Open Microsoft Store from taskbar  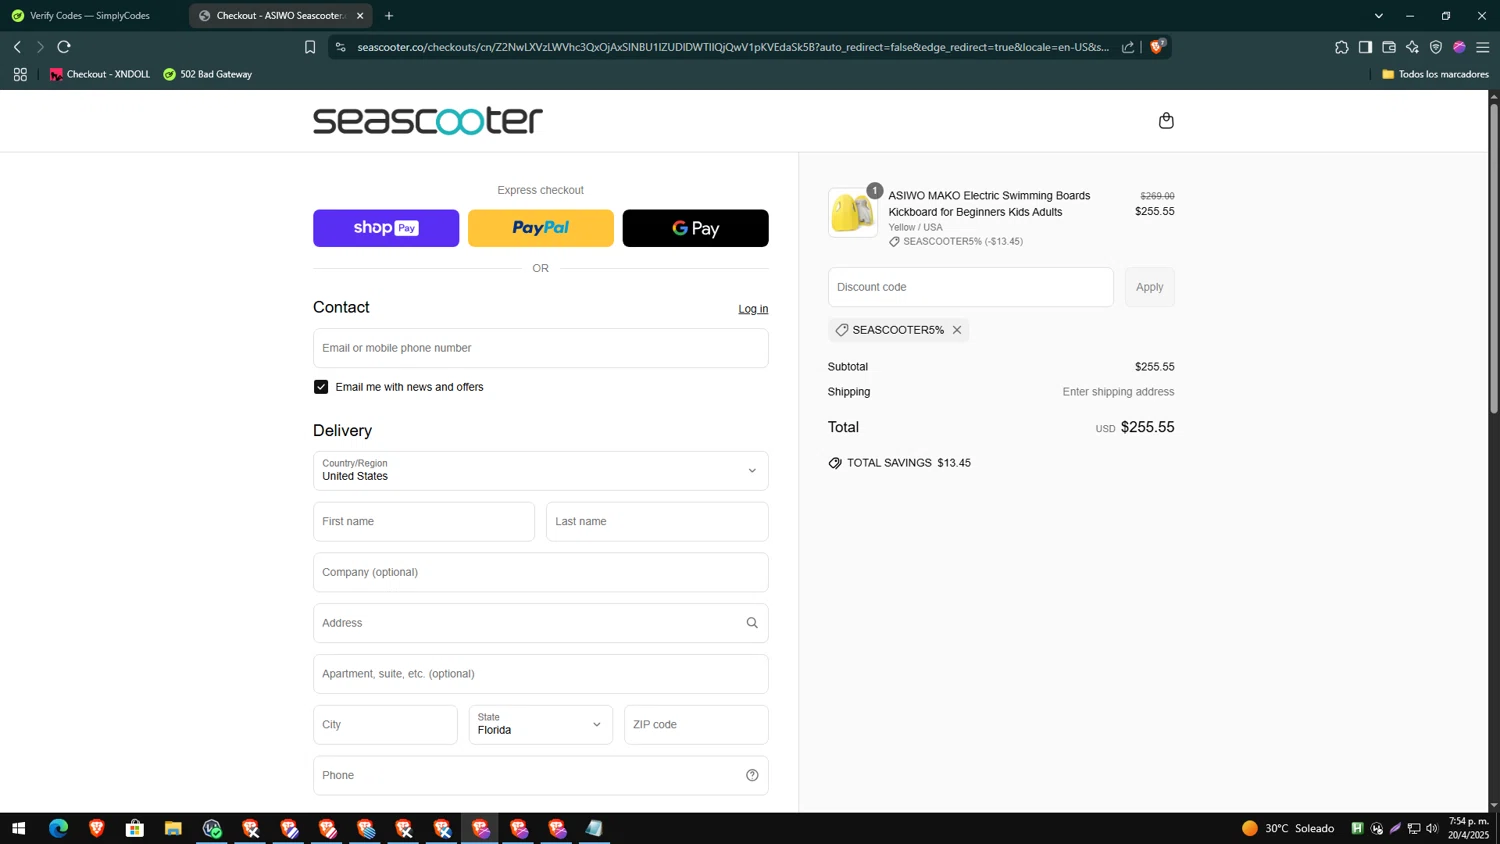pos(135,828)
